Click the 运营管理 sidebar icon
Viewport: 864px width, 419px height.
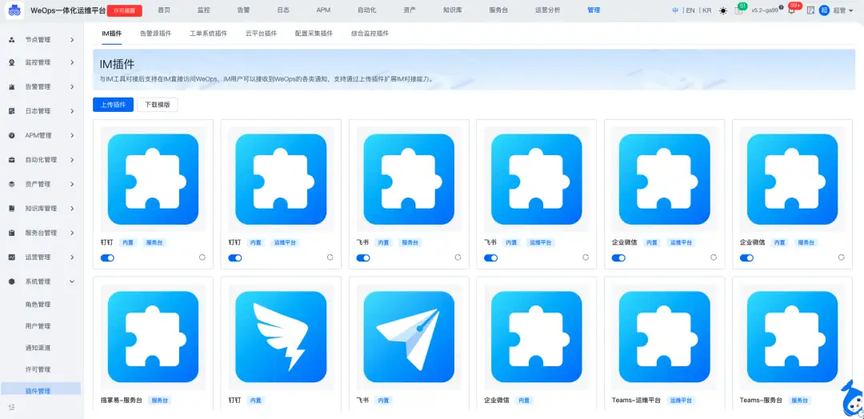tap(12, 257)
